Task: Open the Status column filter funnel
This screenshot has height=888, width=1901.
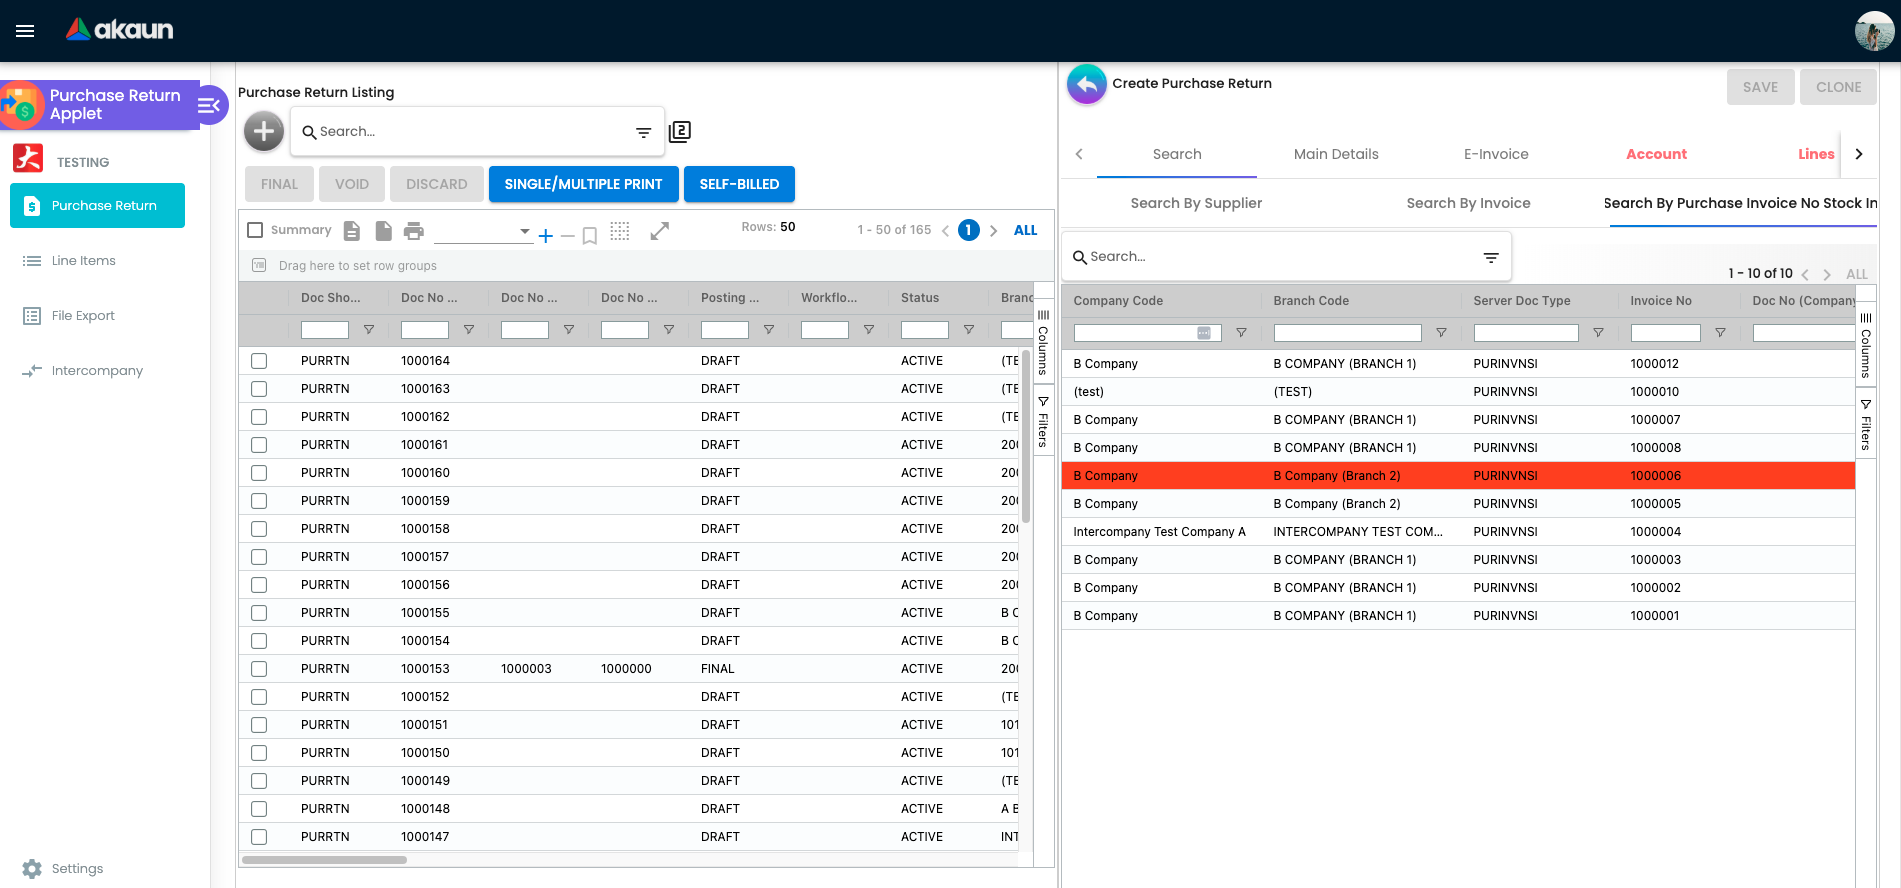Action: 968,330
